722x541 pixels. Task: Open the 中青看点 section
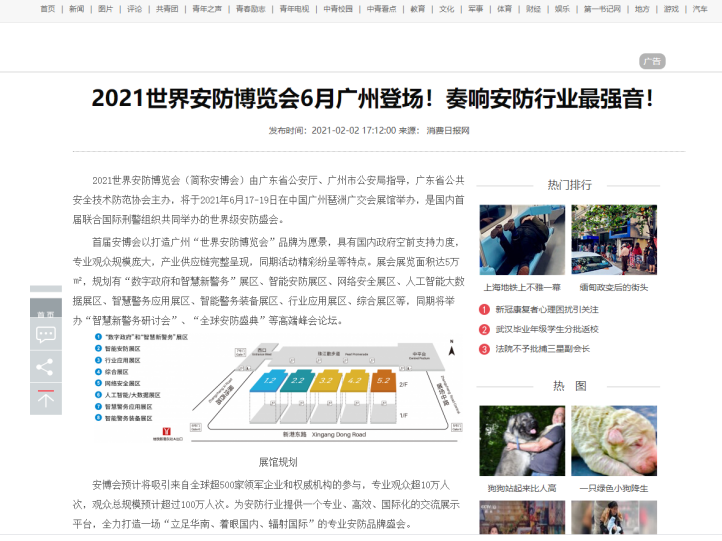coord(382,9)
